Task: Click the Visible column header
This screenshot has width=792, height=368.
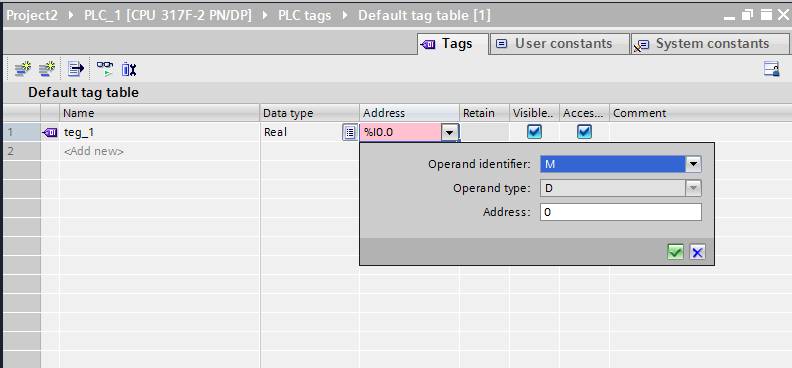Action: pos(534,113)
